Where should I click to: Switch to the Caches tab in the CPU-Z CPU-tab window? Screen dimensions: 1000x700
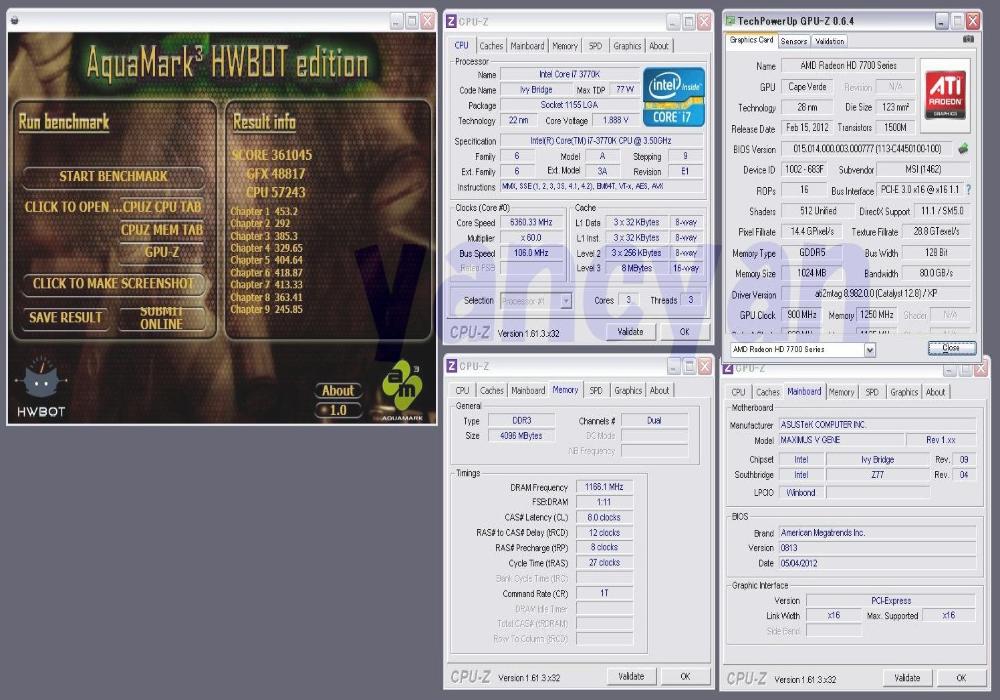pyautogui.click(x=491, y=46)
